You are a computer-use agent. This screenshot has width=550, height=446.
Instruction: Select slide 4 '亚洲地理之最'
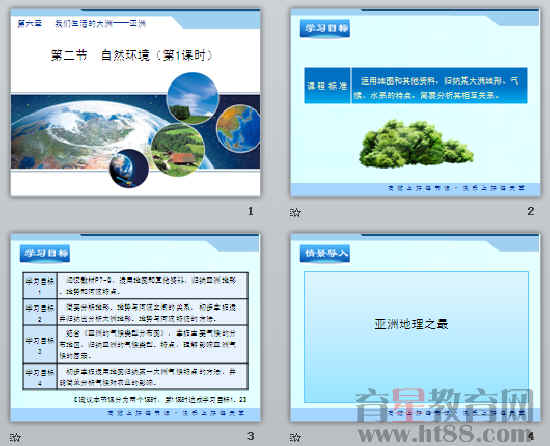[415, 327]
